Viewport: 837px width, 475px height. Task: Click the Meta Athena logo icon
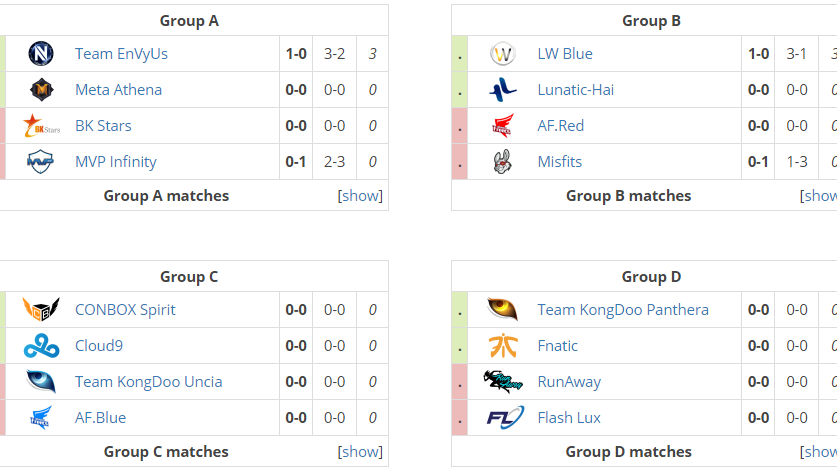coord(41,90)
